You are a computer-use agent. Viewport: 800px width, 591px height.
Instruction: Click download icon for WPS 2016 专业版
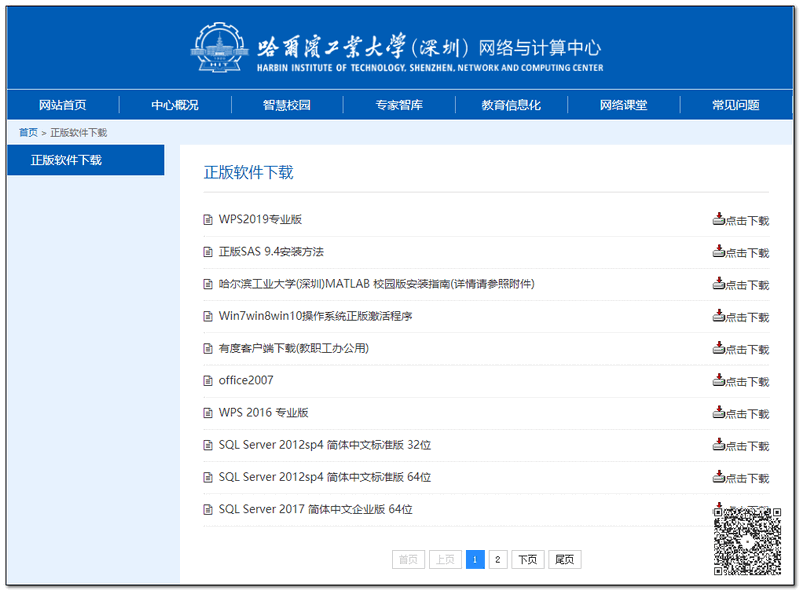click(718, 412)
